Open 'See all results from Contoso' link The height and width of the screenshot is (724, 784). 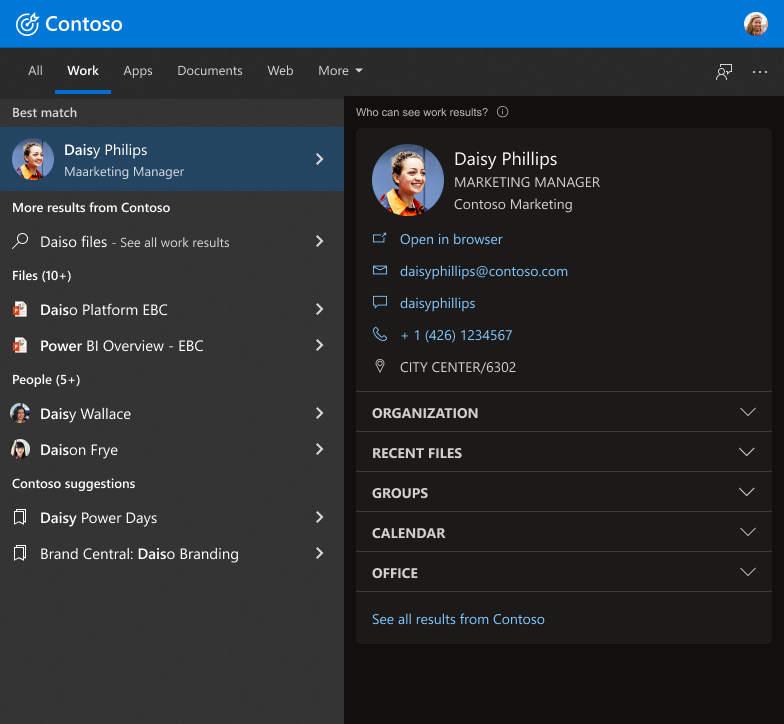(458, 619)
